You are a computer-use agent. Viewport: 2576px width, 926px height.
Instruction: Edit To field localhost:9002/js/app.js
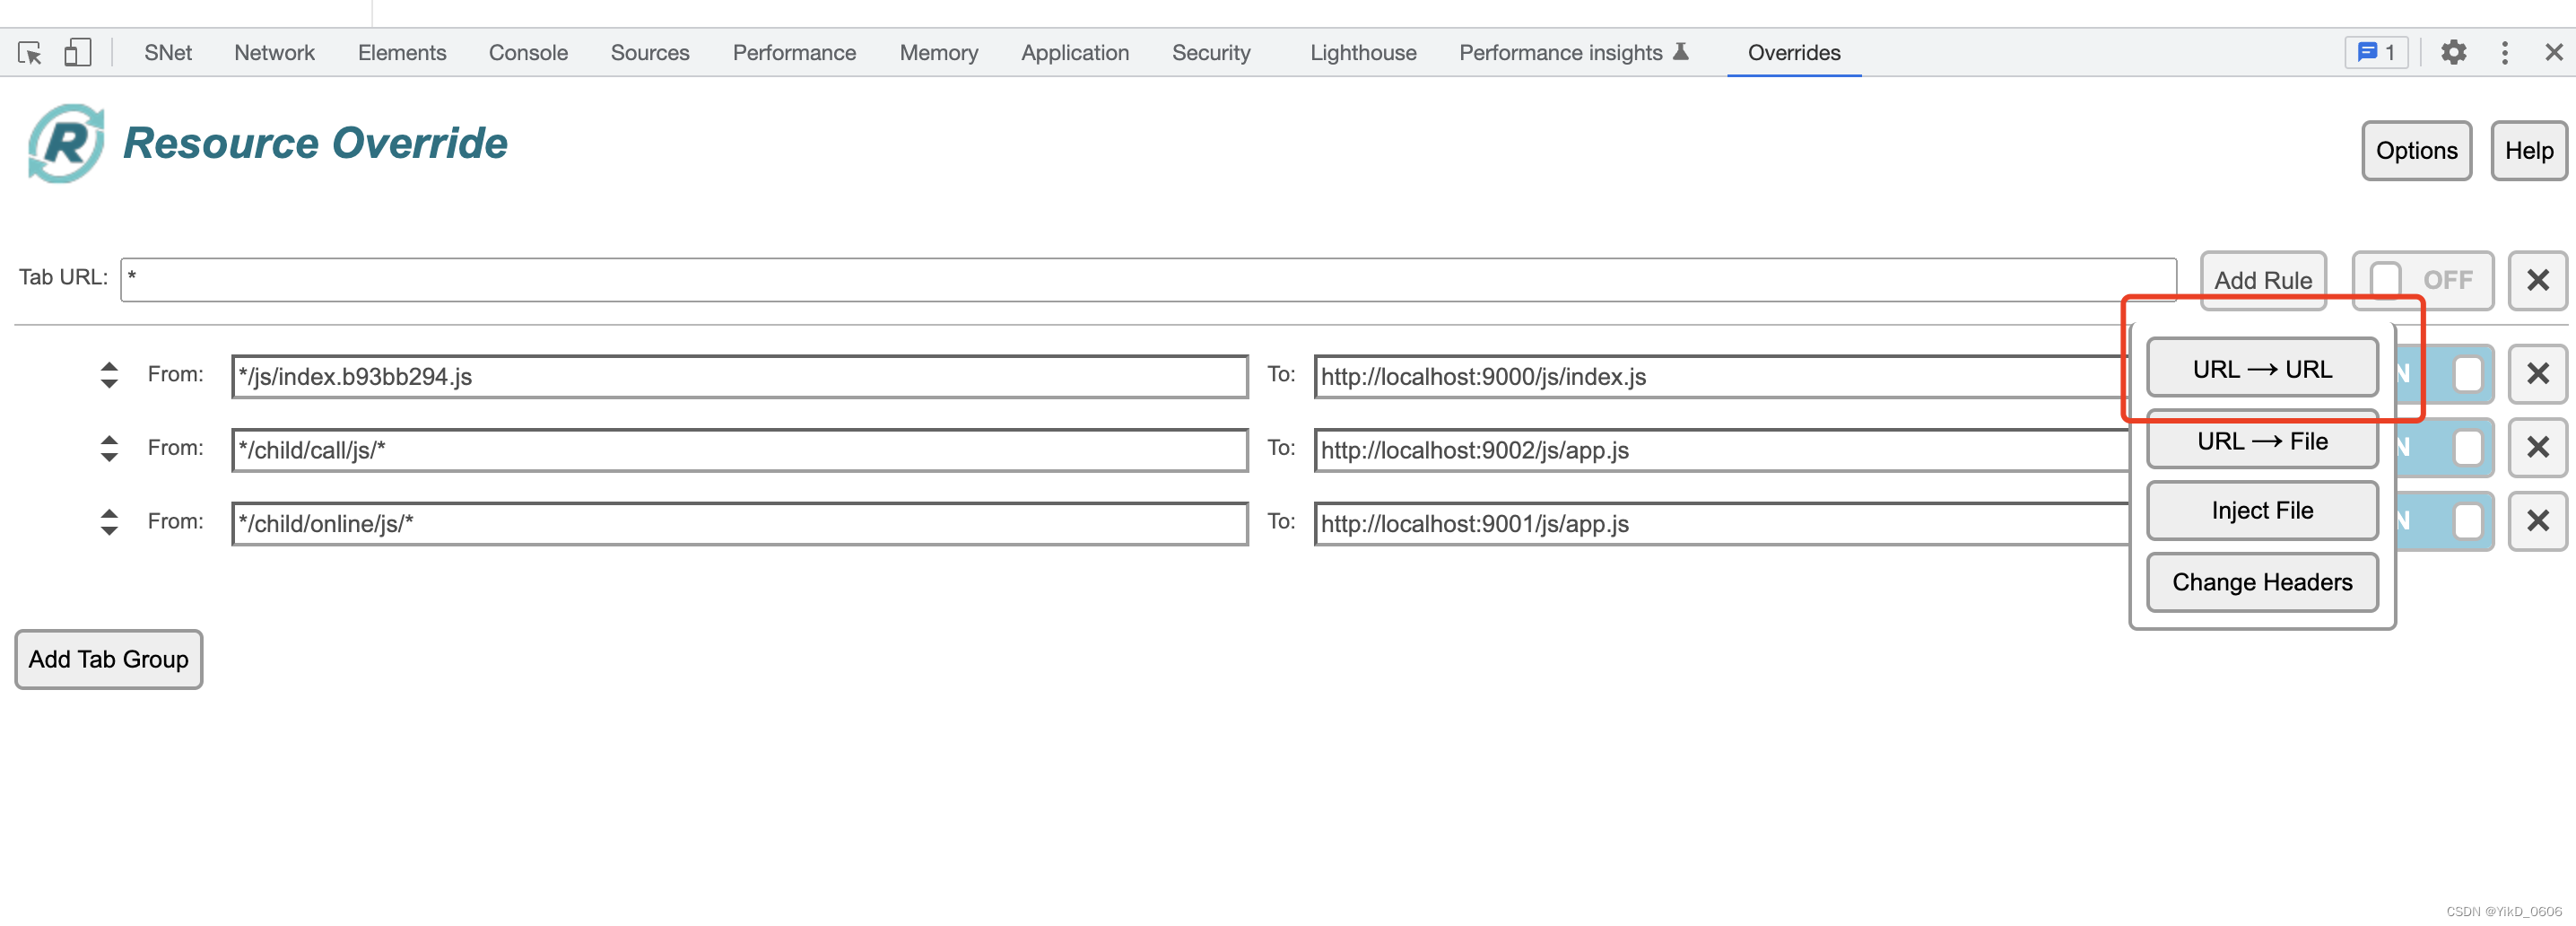point(1722,450)
